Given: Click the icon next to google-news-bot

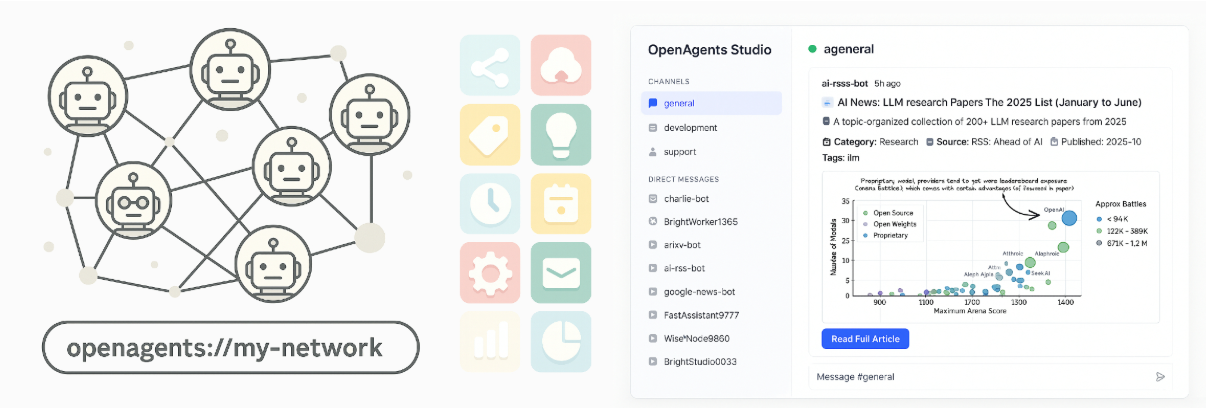Looking at the screenshot, I should point(652,291).
